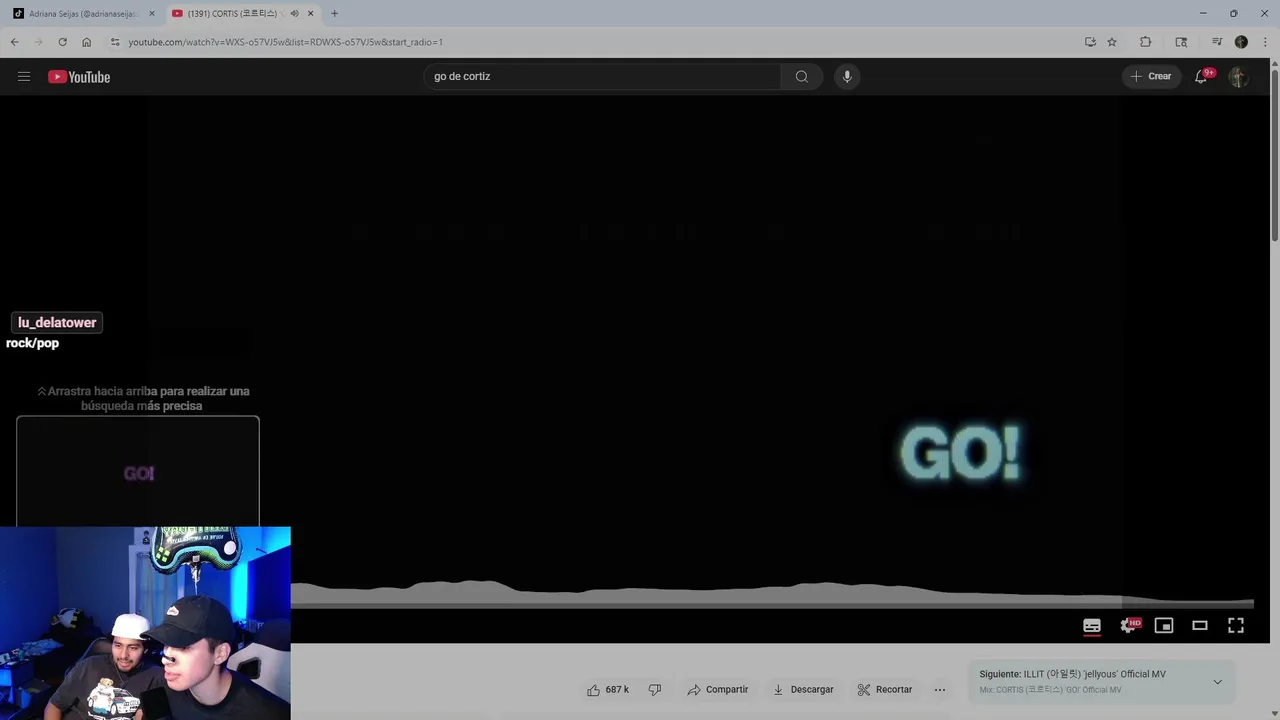Start voice search with the microphone icon
This screenshot has width=1280, height=720.
coord(847,76)
